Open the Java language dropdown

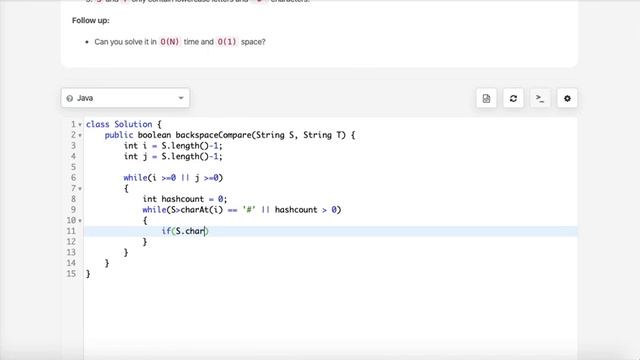[x=125, y=98]
